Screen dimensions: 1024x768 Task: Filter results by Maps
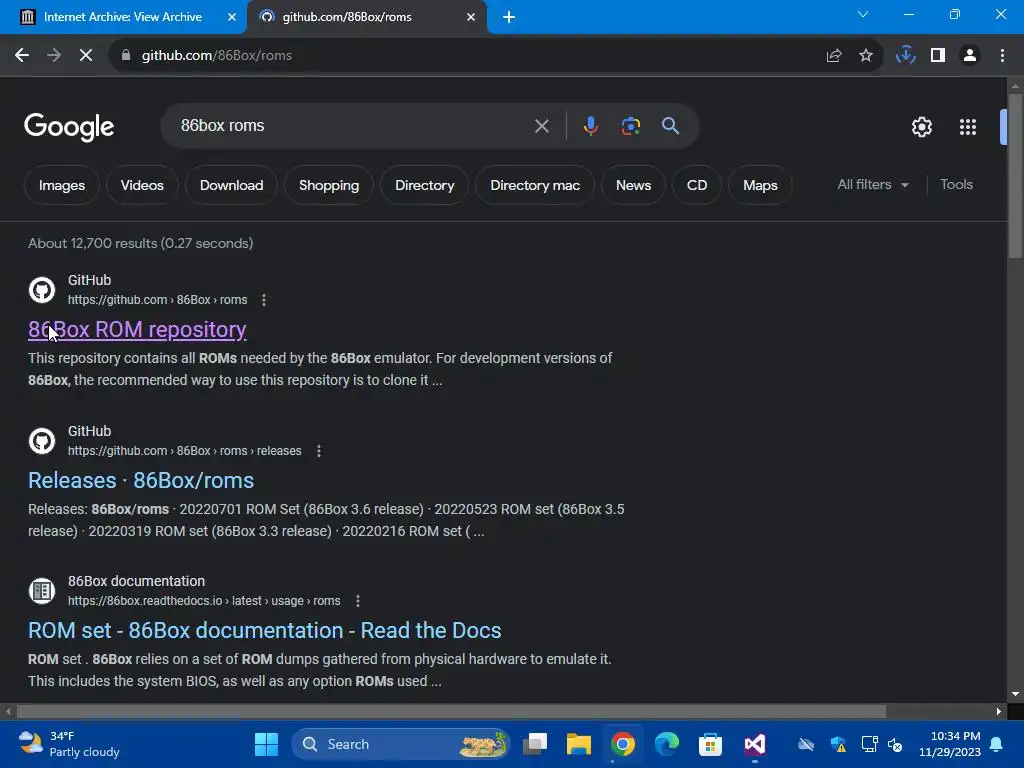[760, 185]
